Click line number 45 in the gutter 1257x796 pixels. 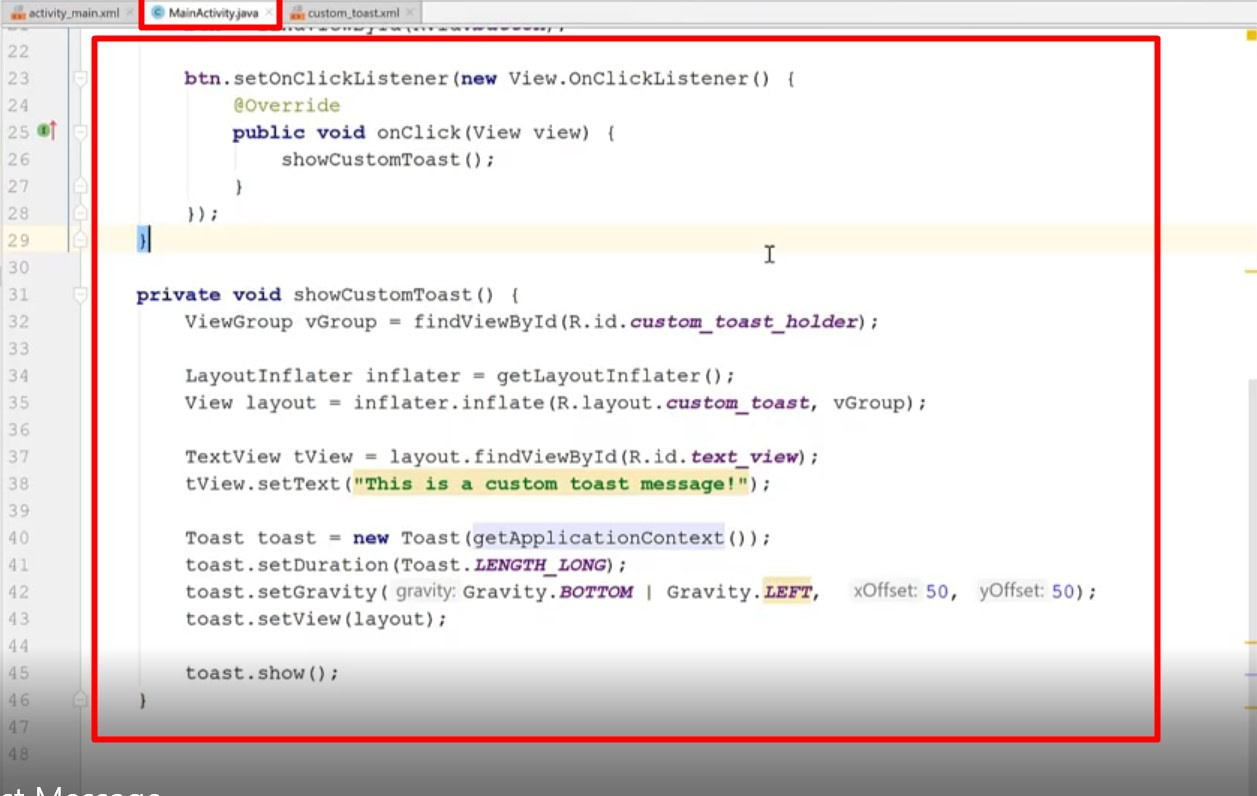18,673
